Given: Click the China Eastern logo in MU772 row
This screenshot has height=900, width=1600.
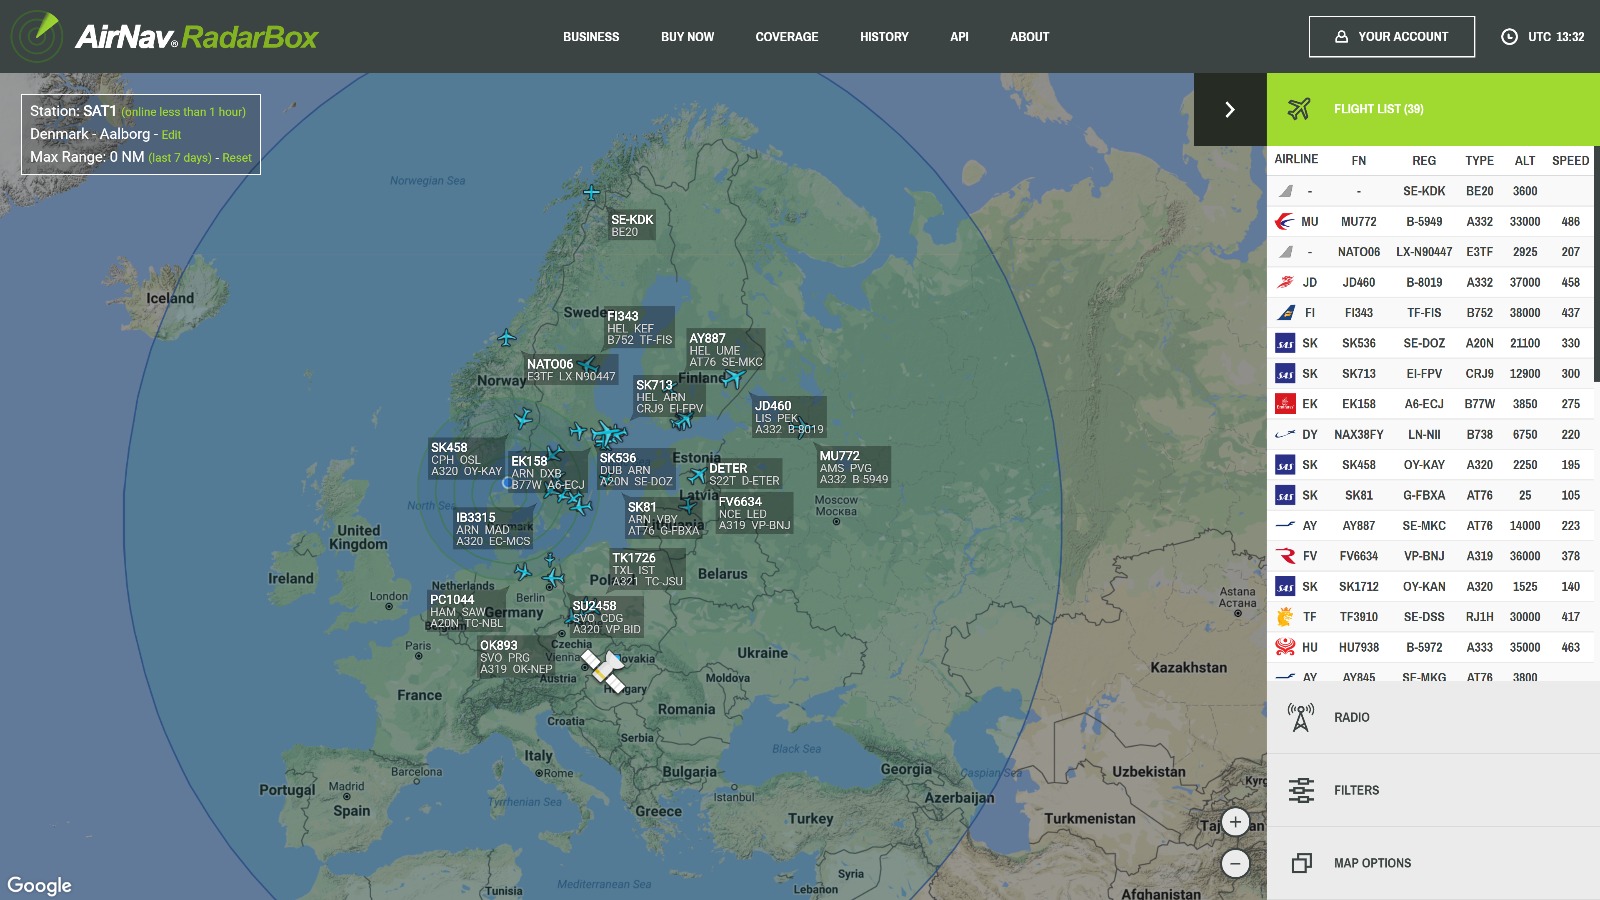Looking at the screenshot, I should [1285, 221].
